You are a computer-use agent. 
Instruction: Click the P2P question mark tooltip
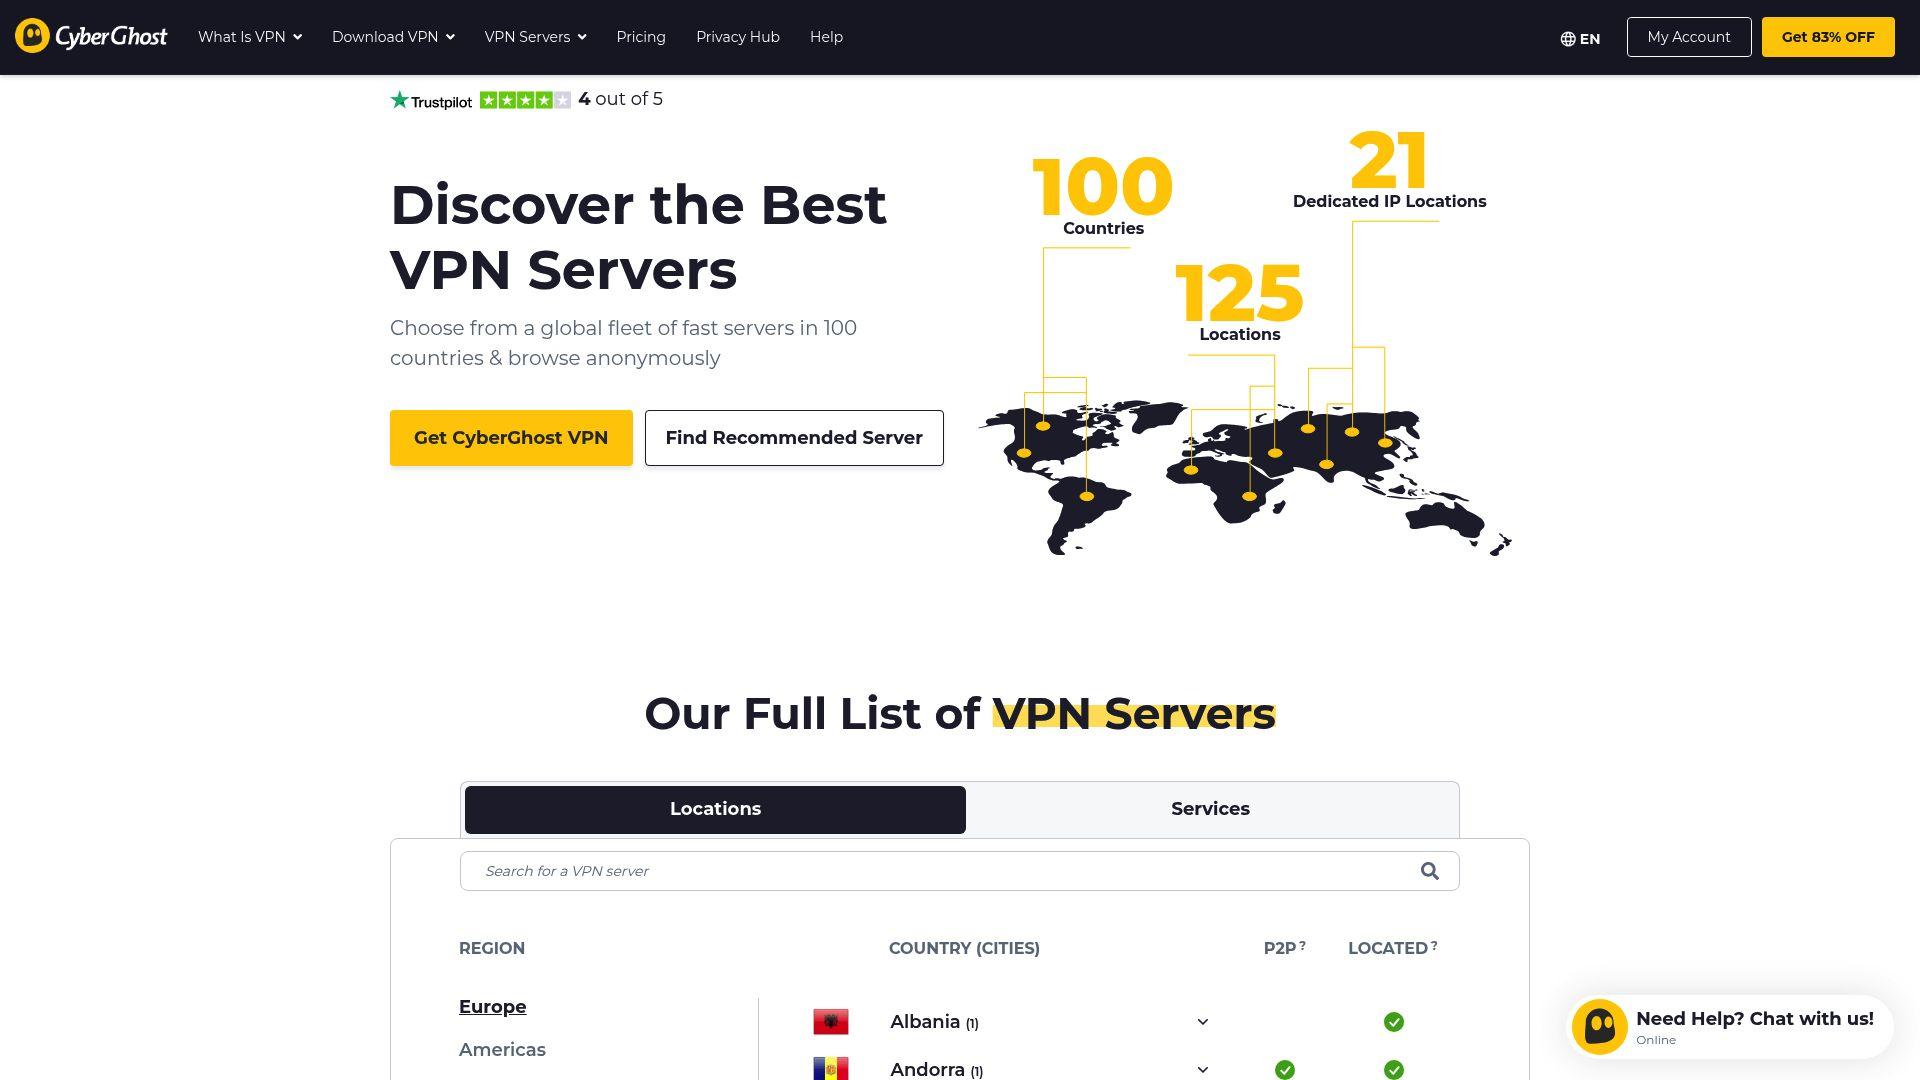pyautogui.click(x=1302, y=945)
